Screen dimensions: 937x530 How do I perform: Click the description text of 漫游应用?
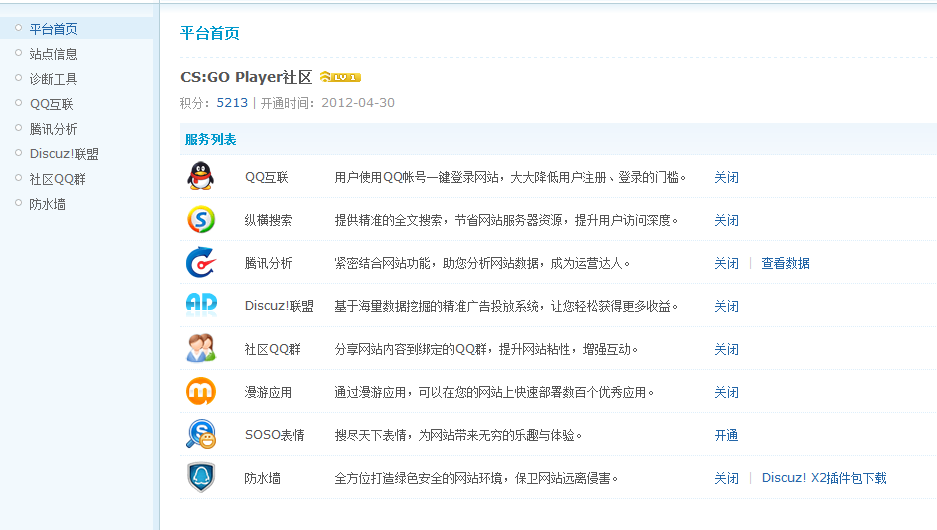494,393
